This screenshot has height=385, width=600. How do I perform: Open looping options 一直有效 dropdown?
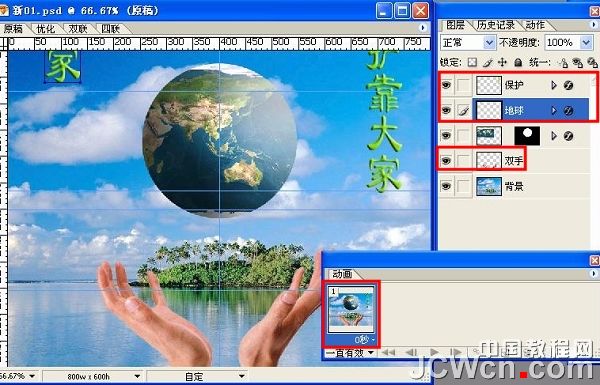tap(349, 353)
